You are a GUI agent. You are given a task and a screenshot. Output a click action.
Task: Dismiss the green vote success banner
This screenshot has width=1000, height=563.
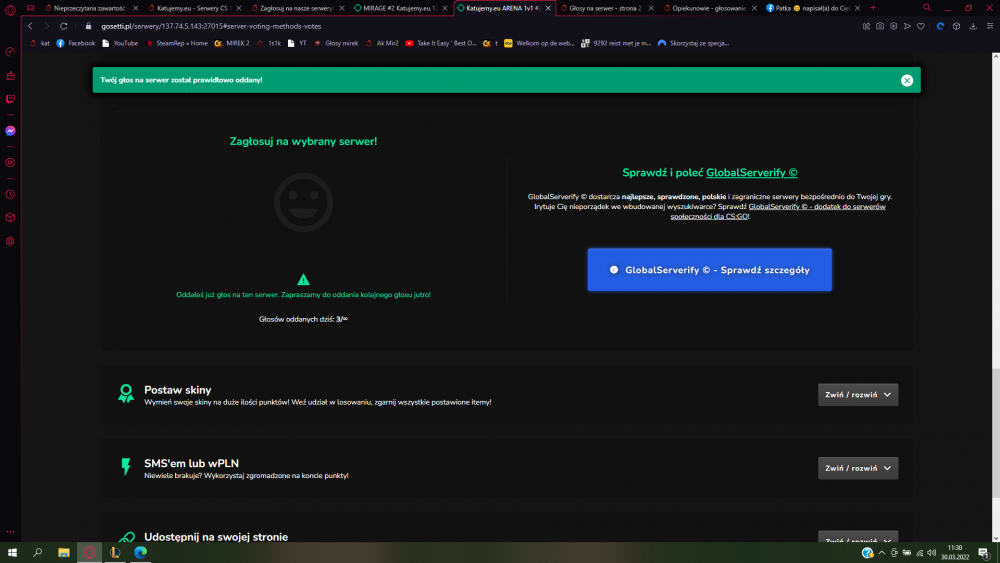(907, 80)
